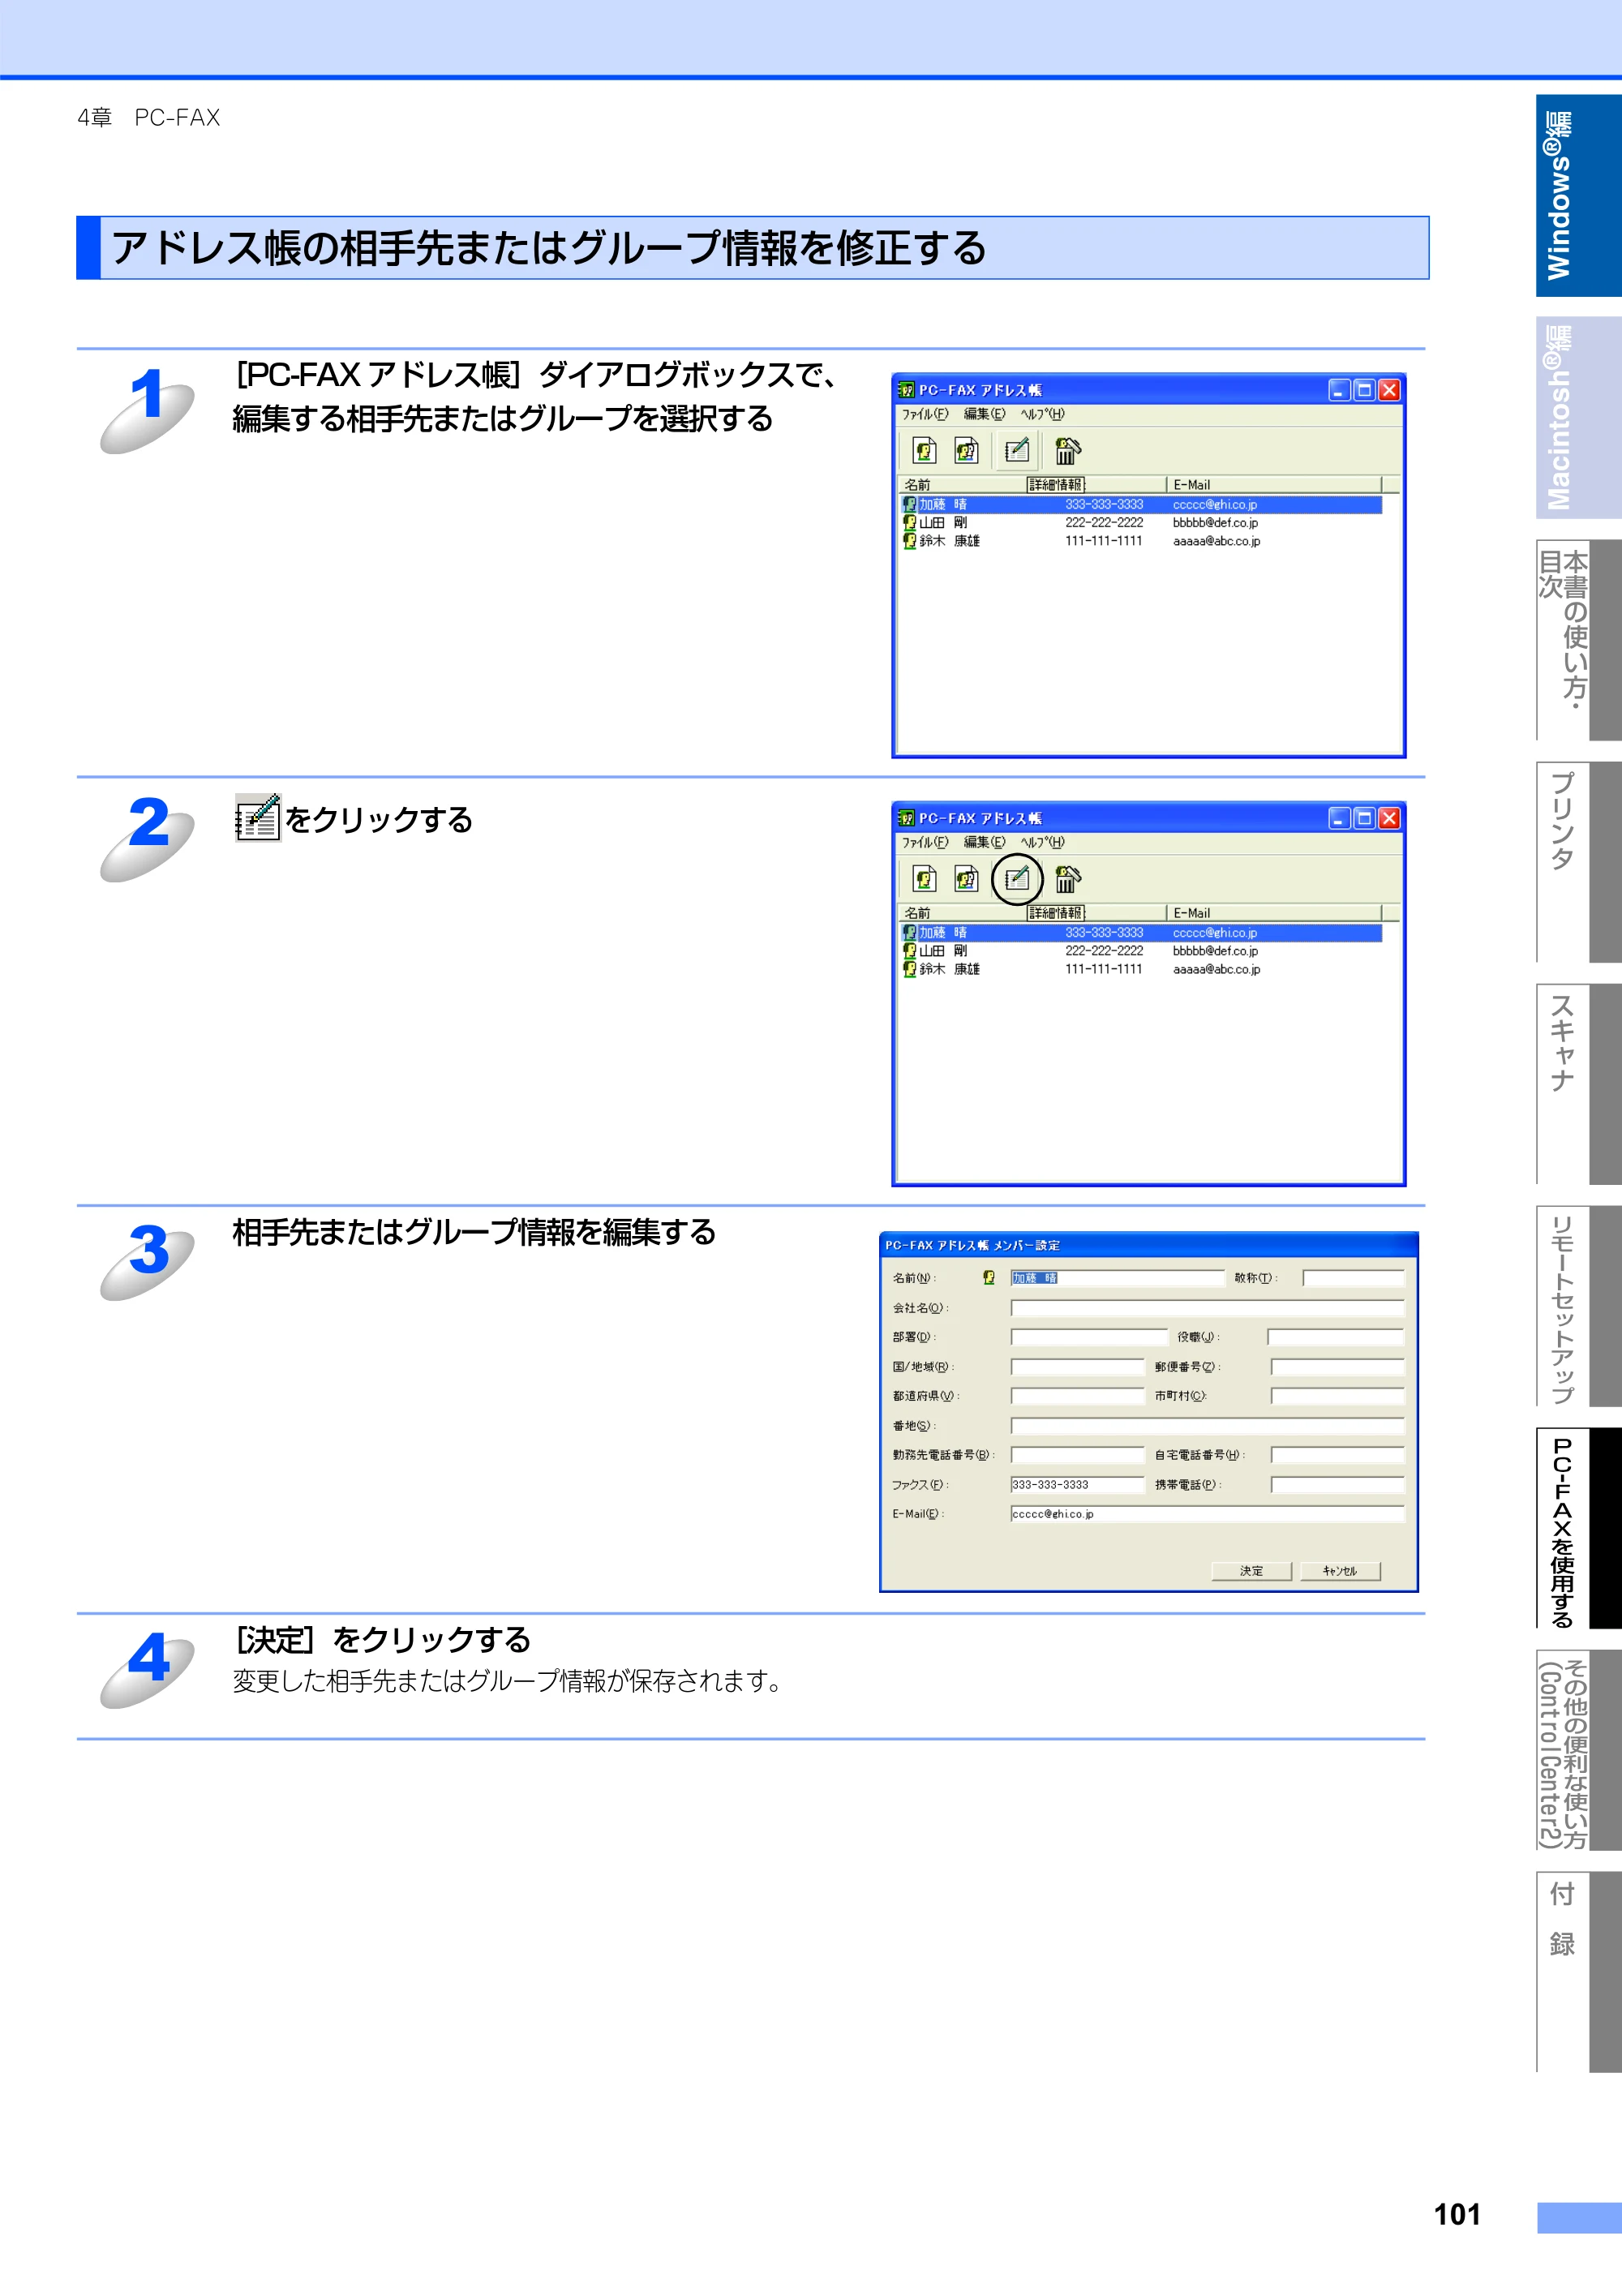Select 鈴木 康雄 row in step 2 address book
1622x2296 pixels.
coord(1140,969)
